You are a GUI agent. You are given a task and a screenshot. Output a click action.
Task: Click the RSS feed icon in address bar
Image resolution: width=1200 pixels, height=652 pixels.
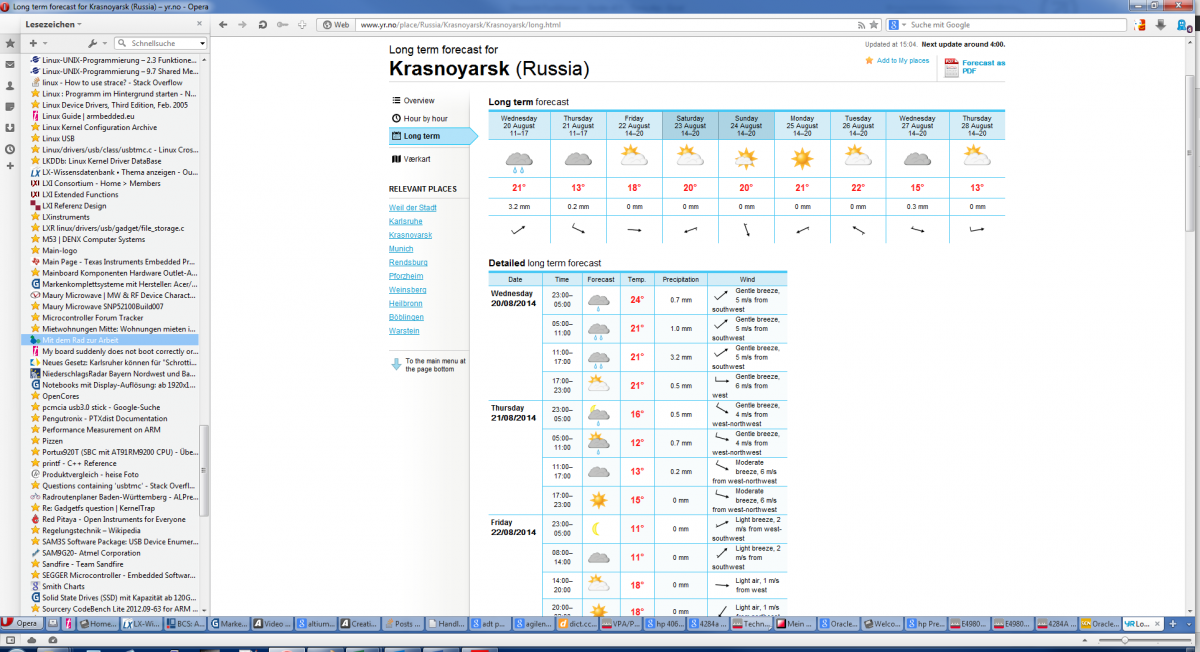click(x=863, y=24)
